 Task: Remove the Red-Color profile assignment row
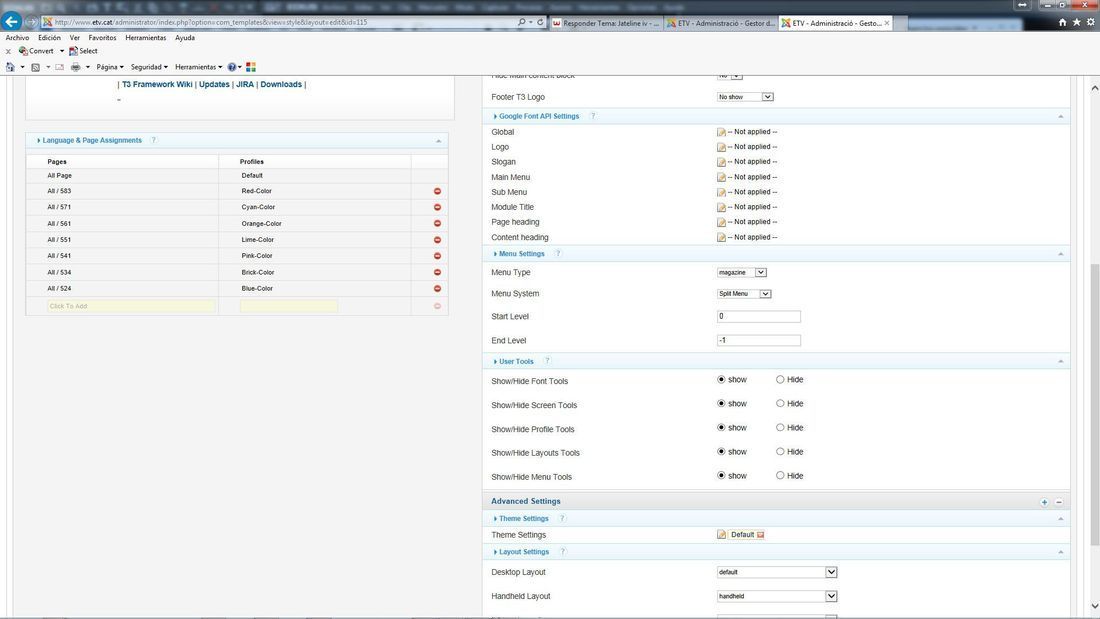437,191
